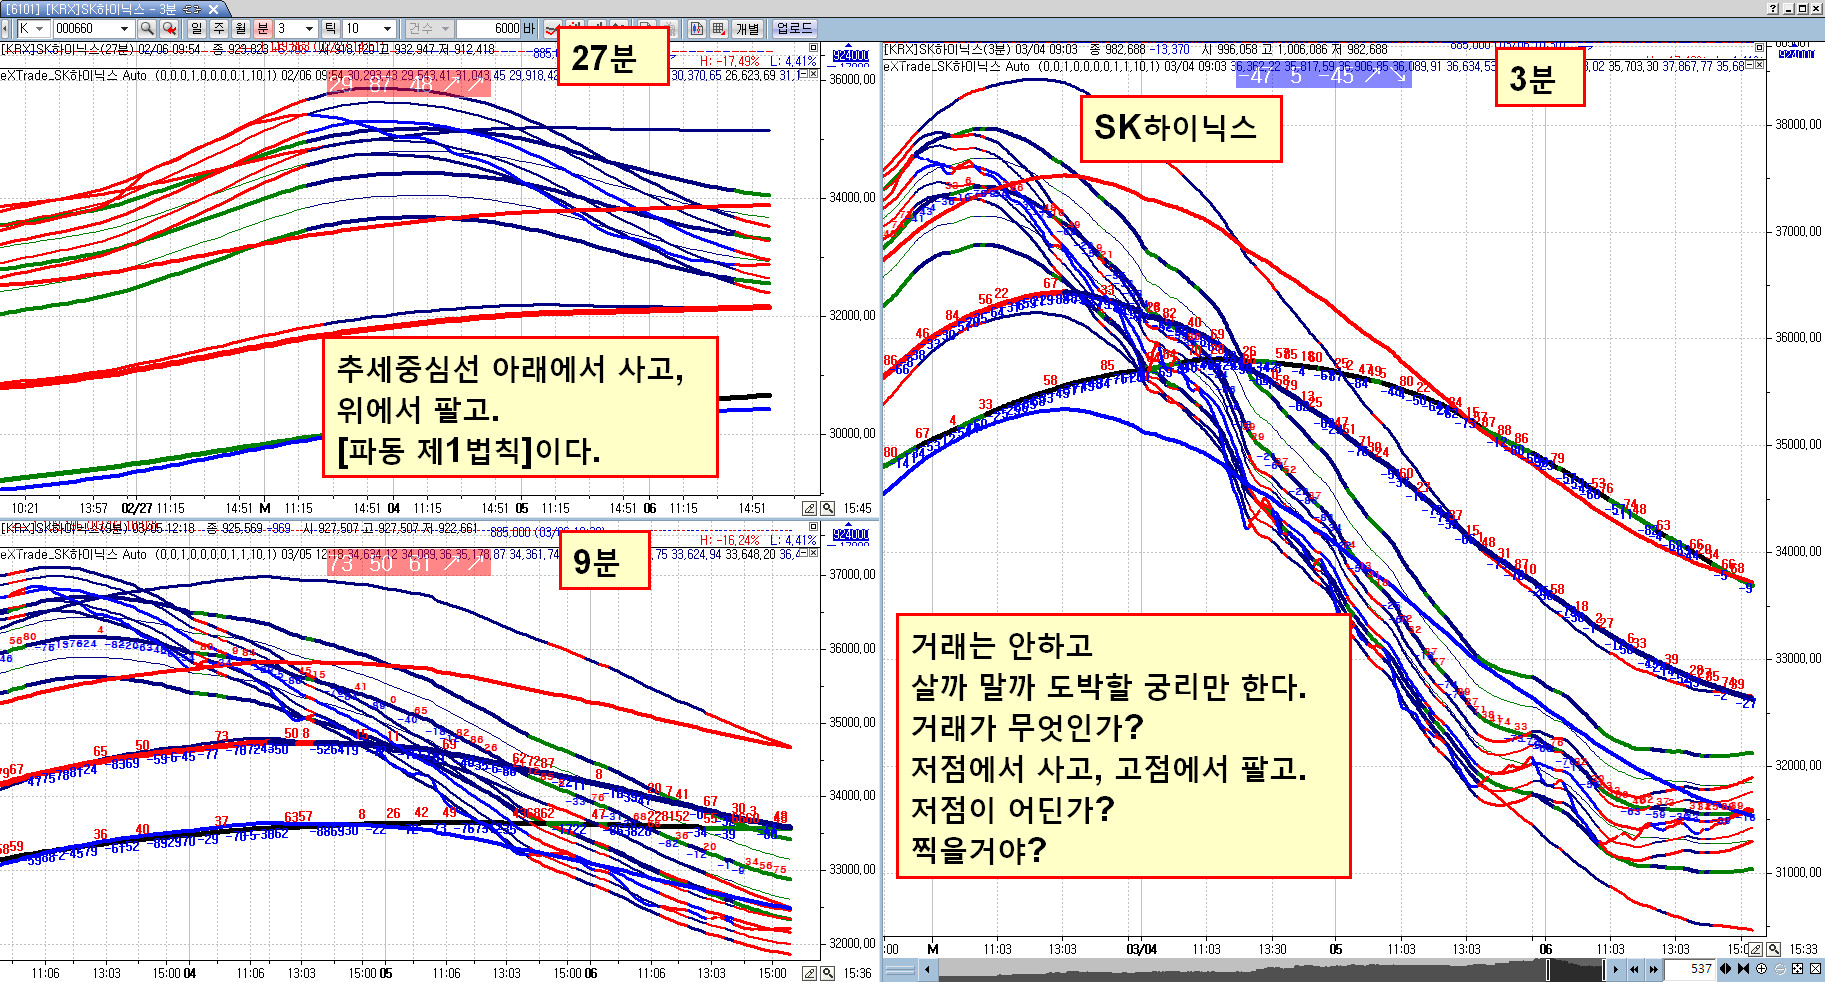Click the zoom magnifier icon in 9분 chart
1825x982 pixels.
(x=828, y=973)
